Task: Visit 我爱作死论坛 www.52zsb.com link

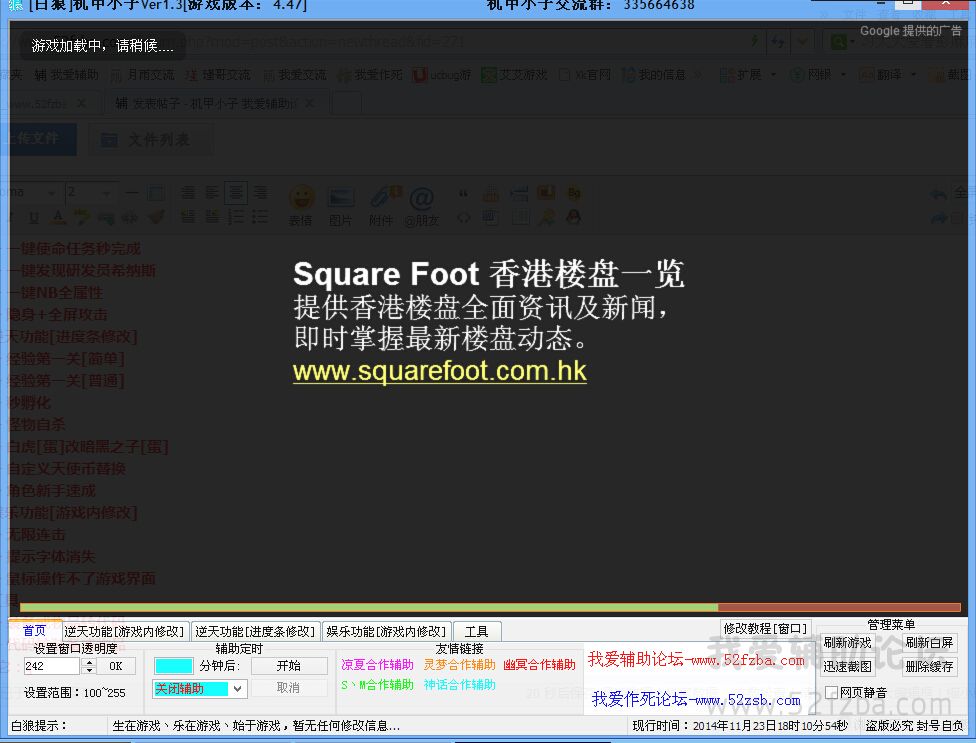Action: pos(696,699)
